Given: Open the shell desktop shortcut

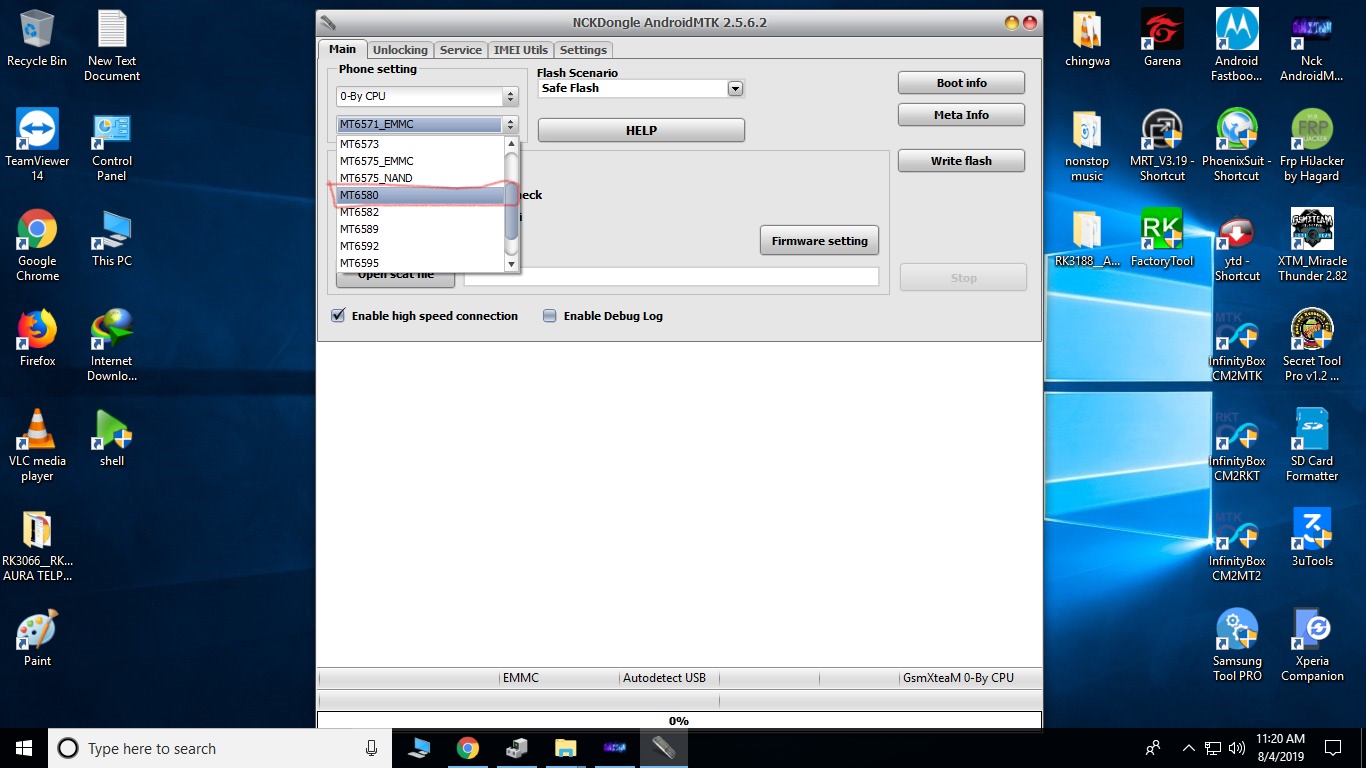Looking at the screenshot, I should point(112,438).
